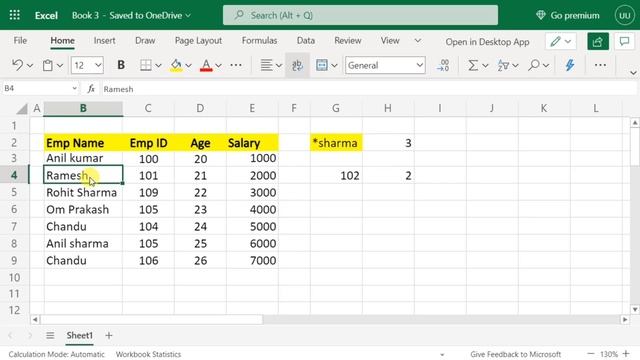This screenshot has width=640, height=360.
Task: Click the UU account avatar
Action: click(624, 16)
